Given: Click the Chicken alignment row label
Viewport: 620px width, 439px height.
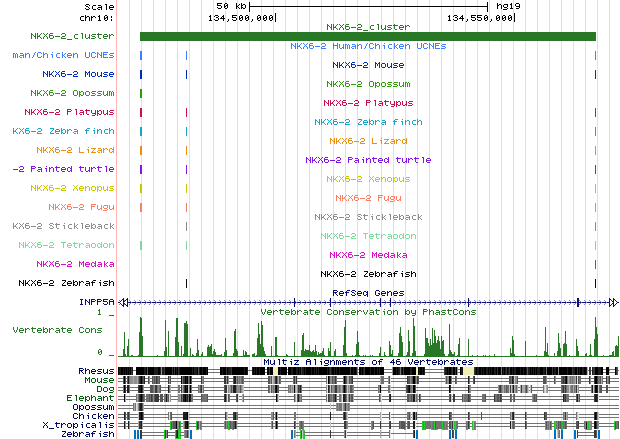Looking at the screenshot, I should click(x=95, y=416).
